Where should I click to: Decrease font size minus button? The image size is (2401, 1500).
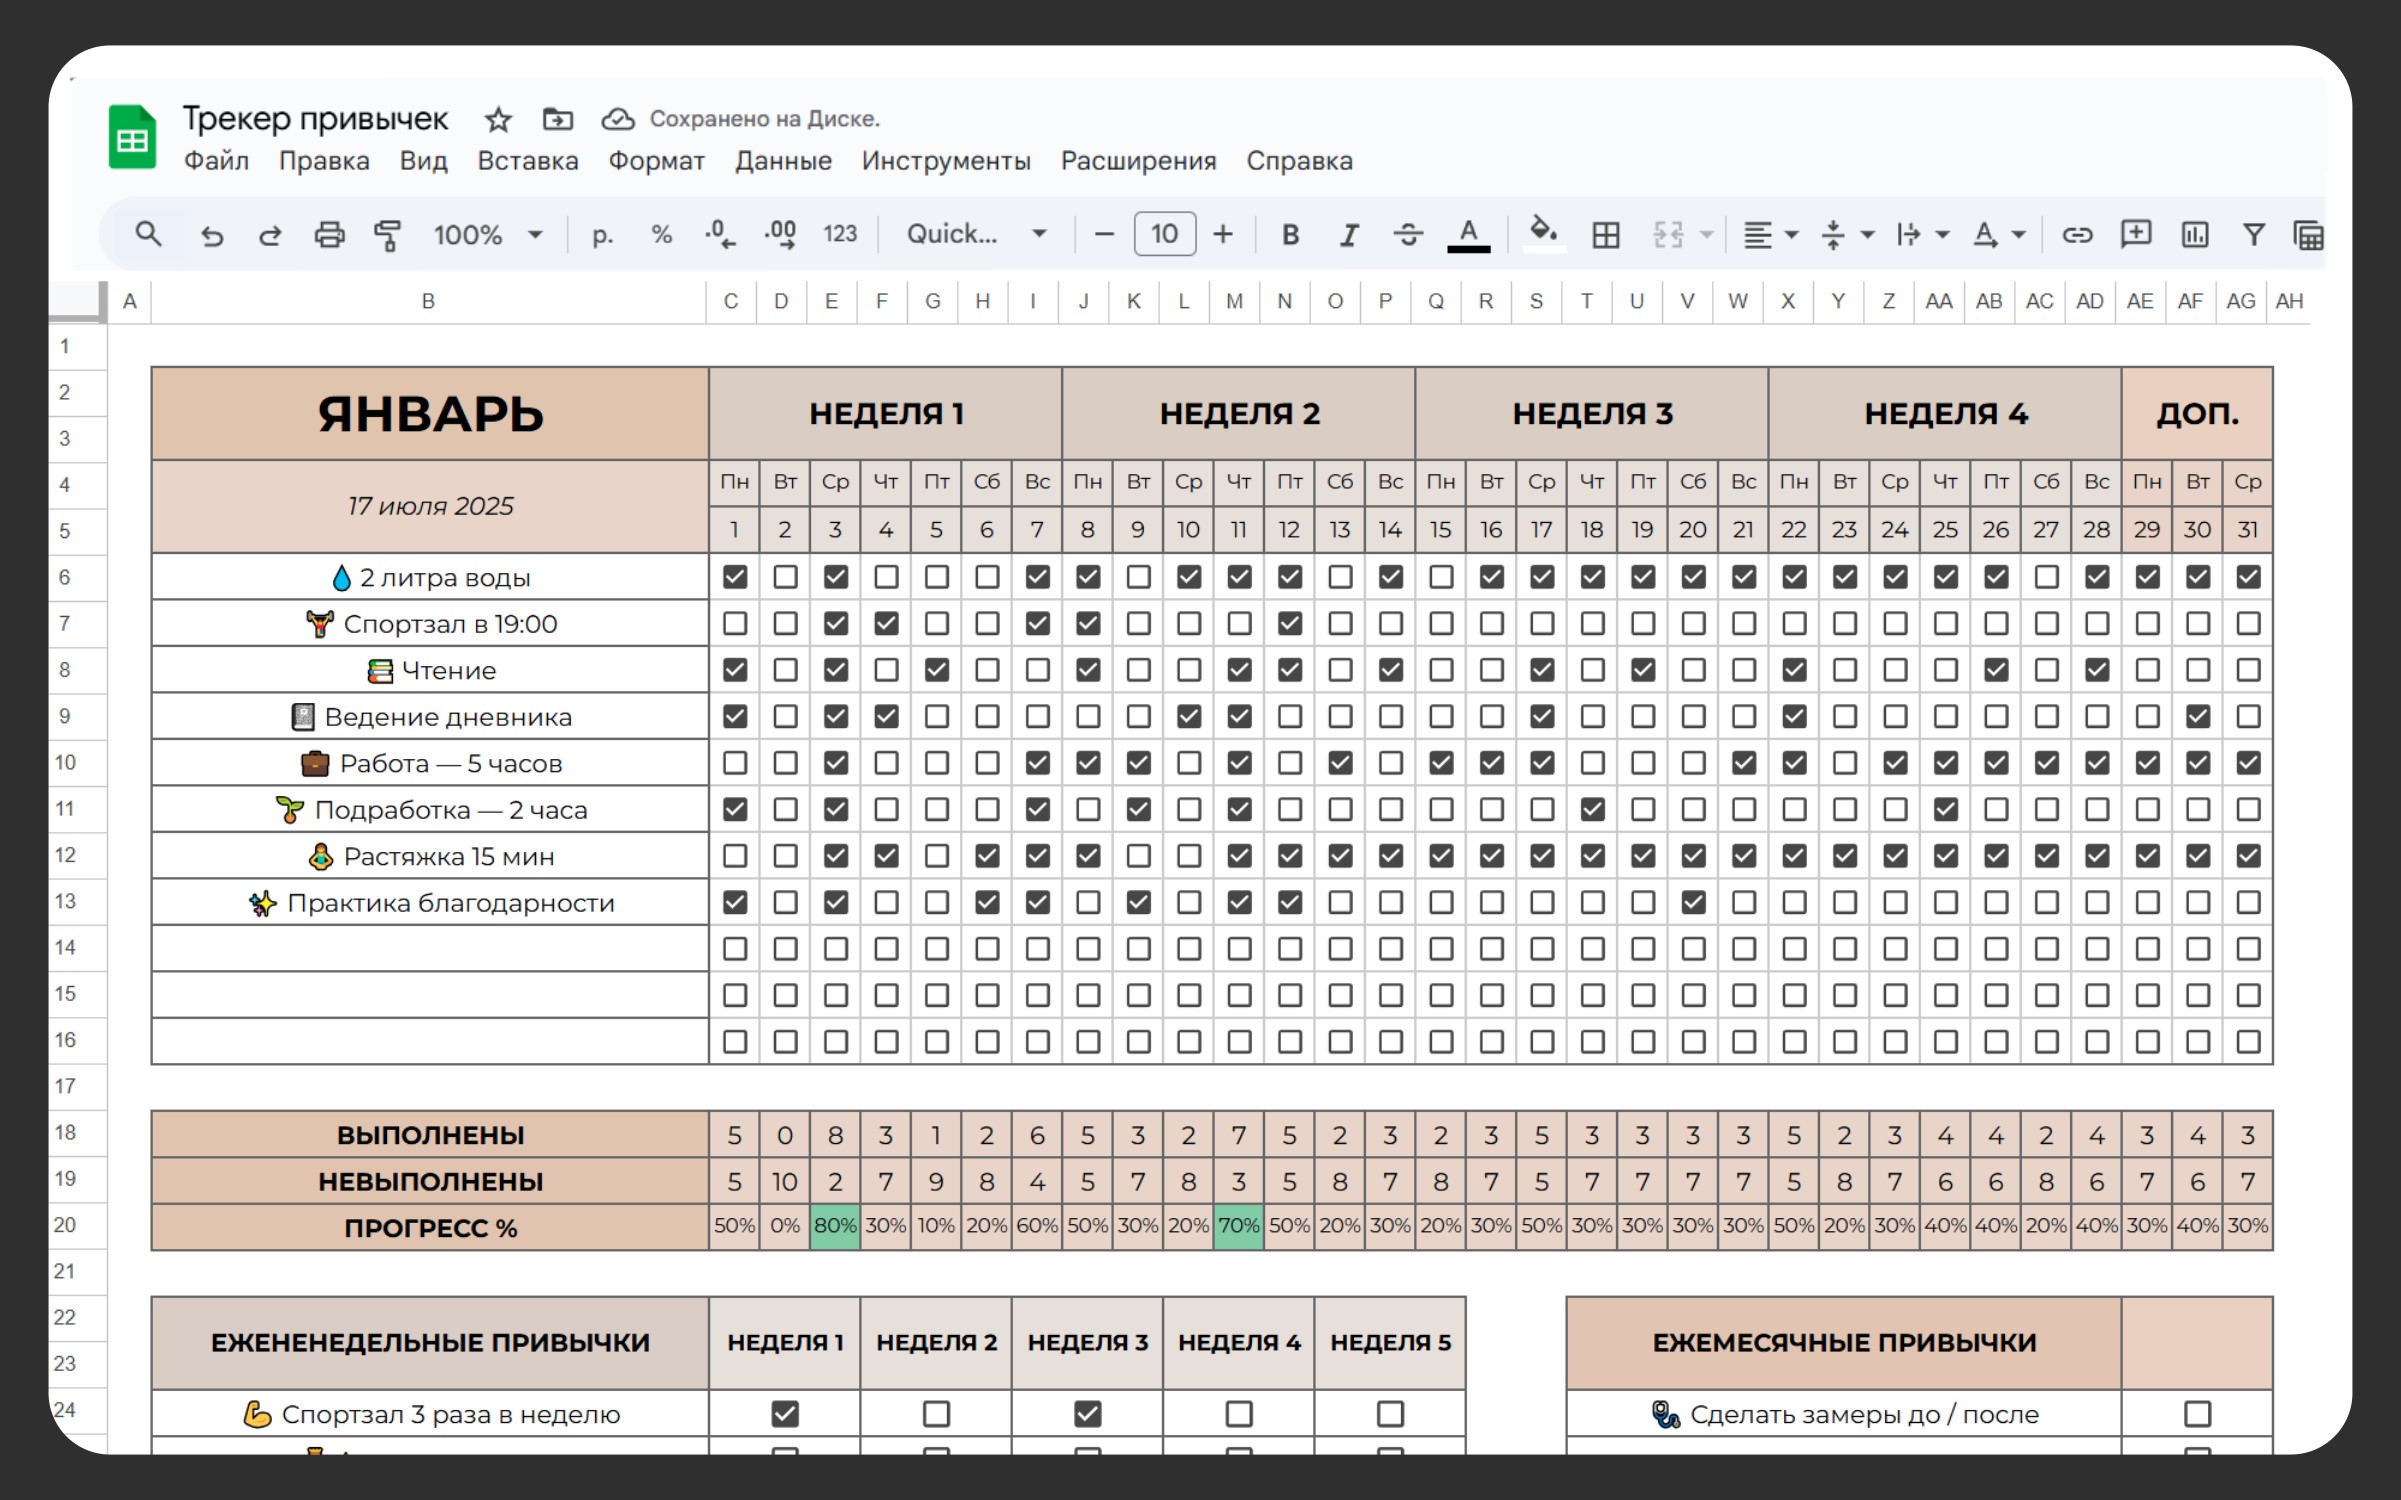[1104, 235]
